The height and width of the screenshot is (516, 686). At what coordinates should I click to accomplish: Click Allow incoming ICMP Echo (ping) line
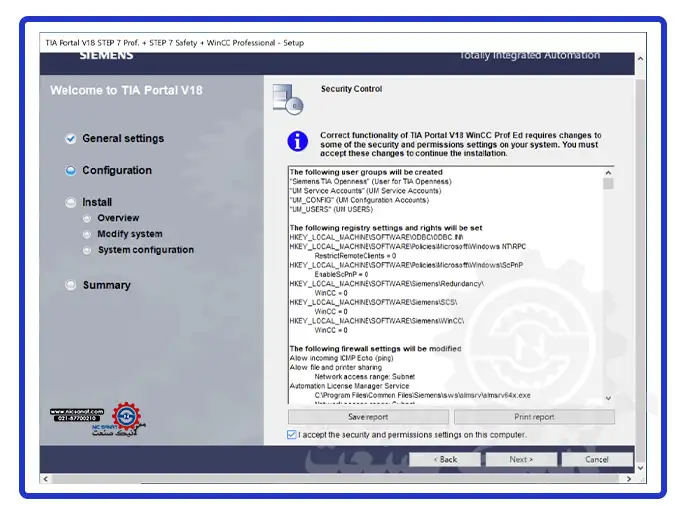(342, 358)
